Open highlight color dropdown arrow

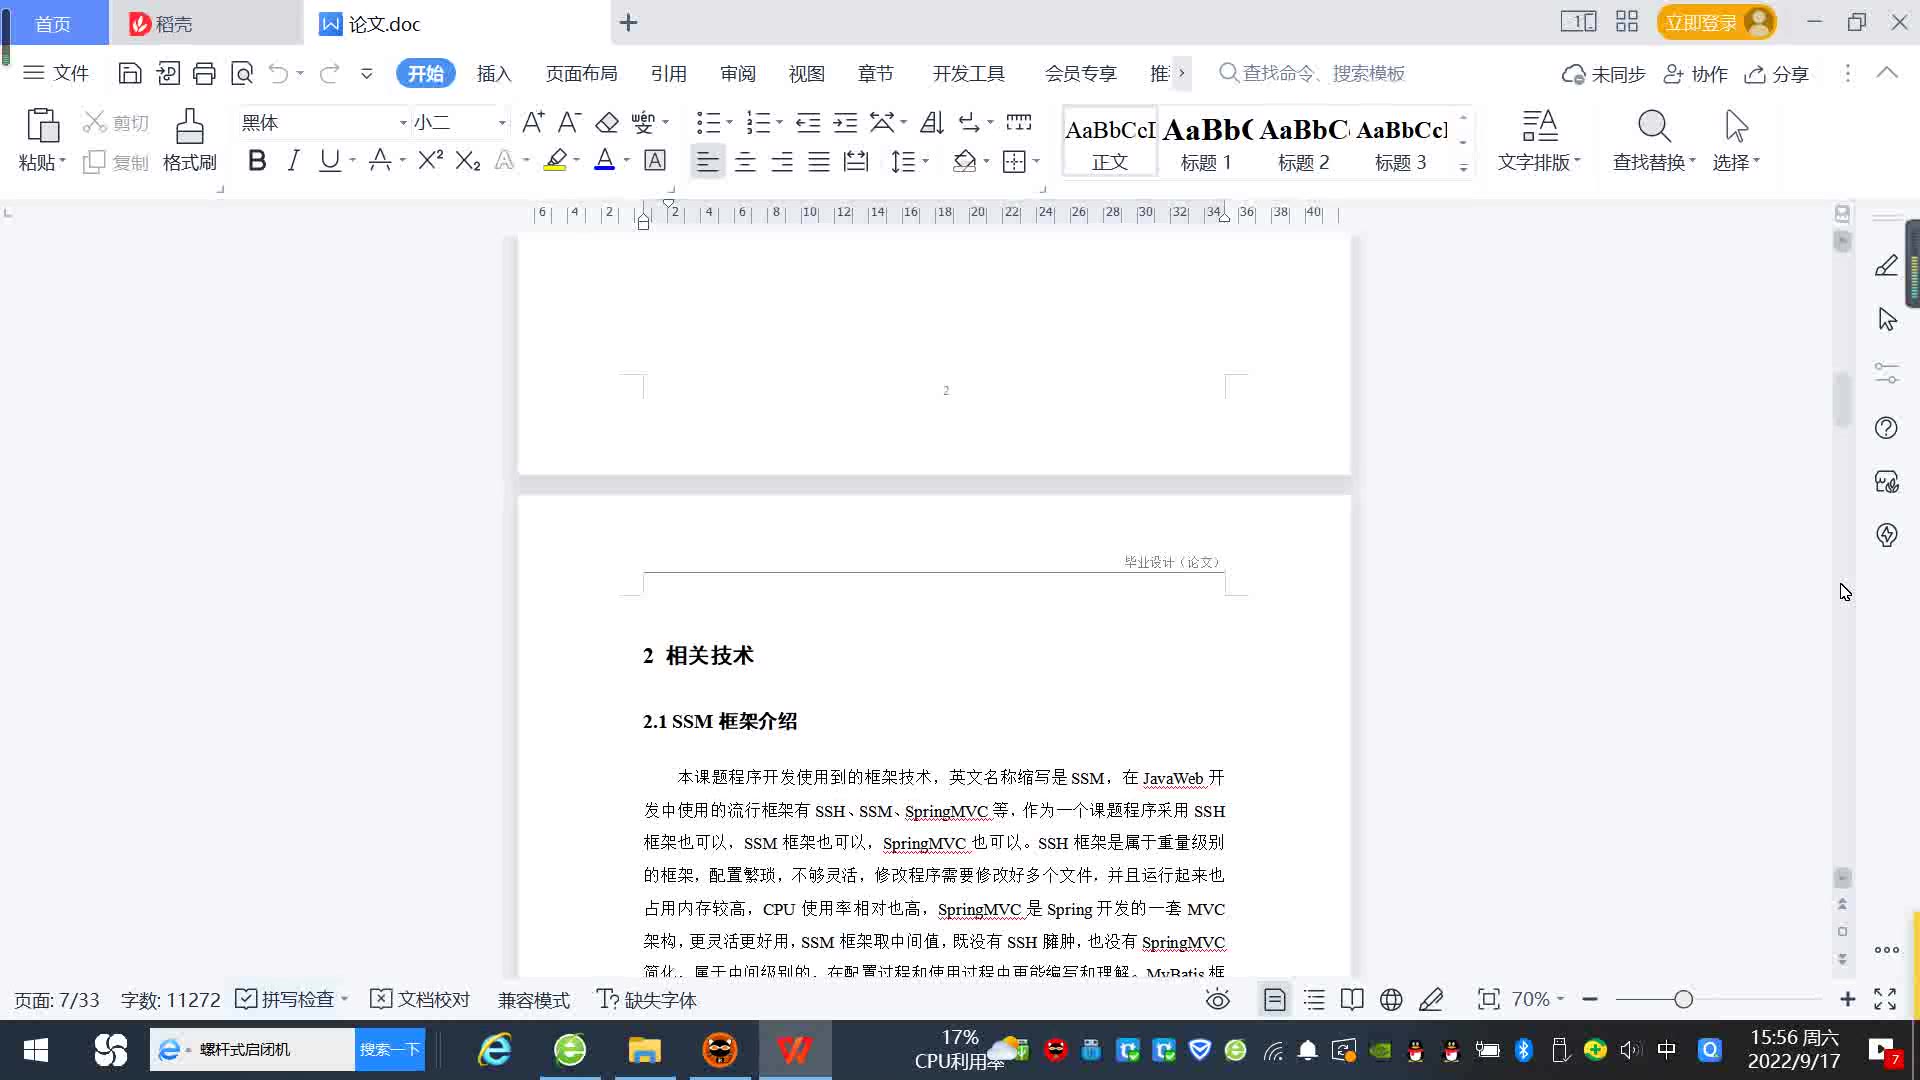click(x=577, y=160)
